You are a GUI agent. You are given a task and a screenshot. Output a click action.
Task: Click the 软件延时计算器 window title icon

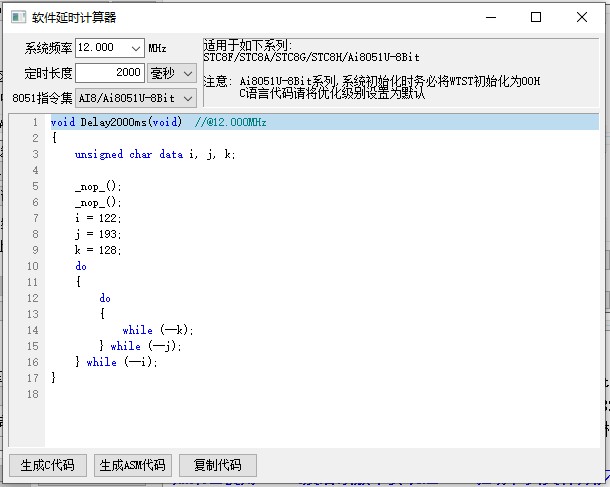point(19,17)
